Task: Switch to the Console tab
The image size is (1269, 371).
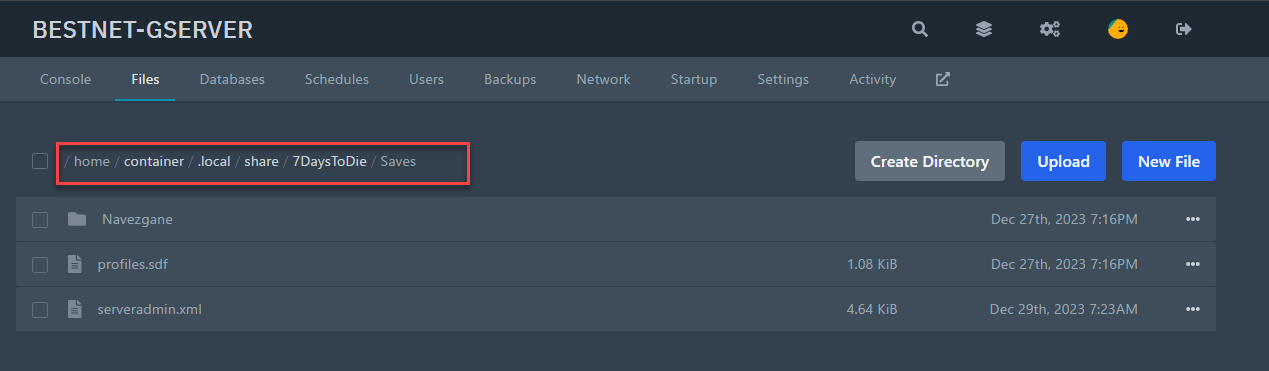Action: pos(66,79)
